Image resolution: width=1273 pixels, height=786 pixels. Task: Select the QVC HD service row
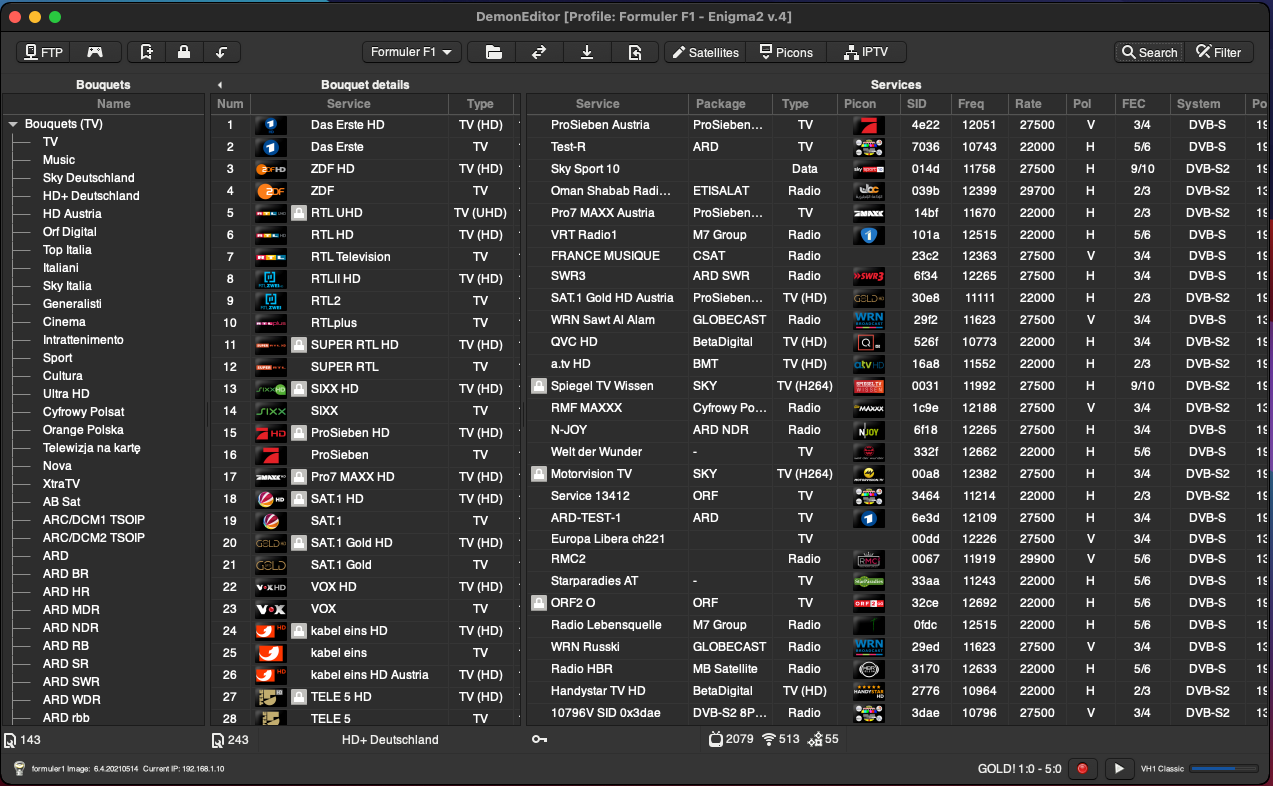[898, 342]
